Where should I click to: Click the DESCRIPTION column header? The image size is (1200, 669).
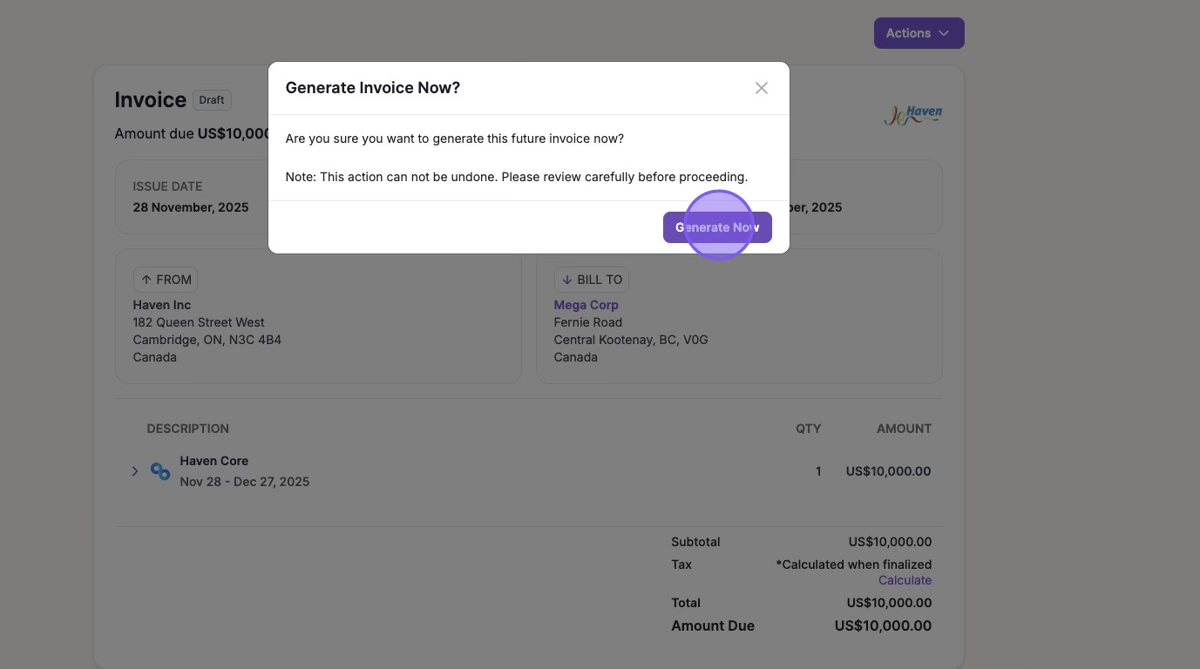pyautogui.click(x=188, y=429)
